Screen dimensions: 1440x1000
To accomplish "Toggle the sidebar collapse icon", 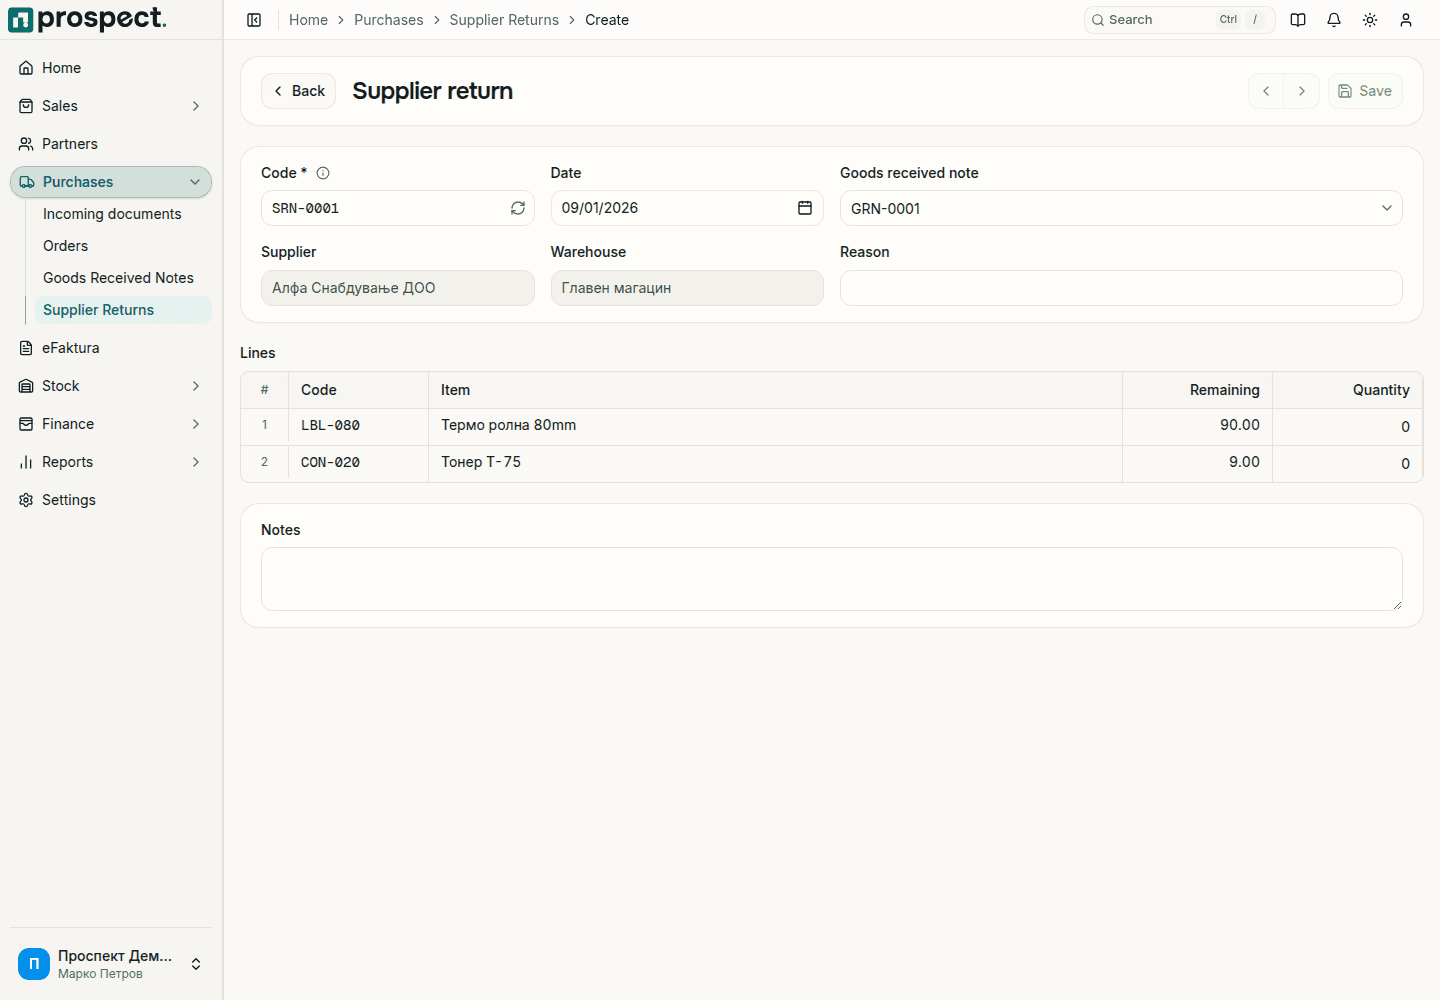I will pyautogui.click(x=254, y=20).
